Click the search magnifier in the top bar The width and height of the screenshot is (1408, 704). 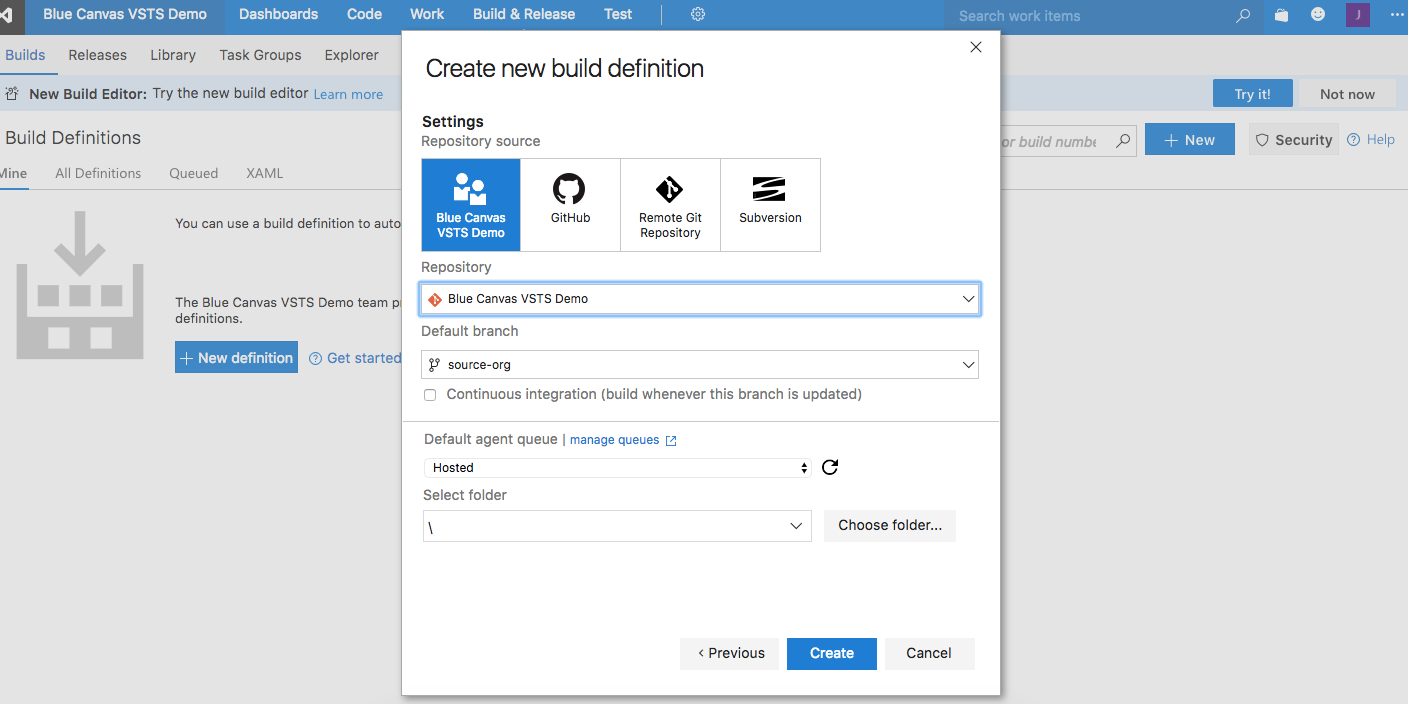point(1243,15)
